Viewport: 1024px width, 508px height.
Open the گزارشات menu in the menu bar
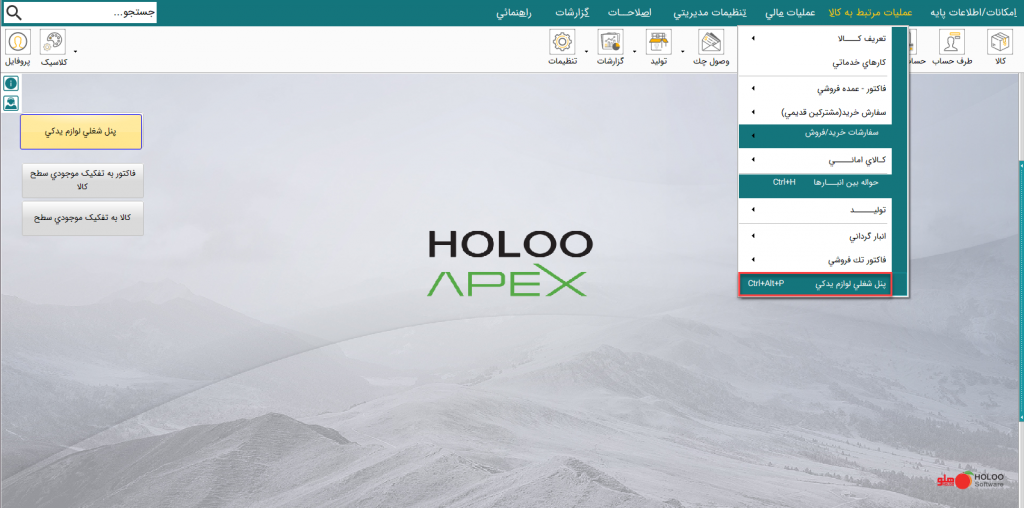(x=573, y=13)
